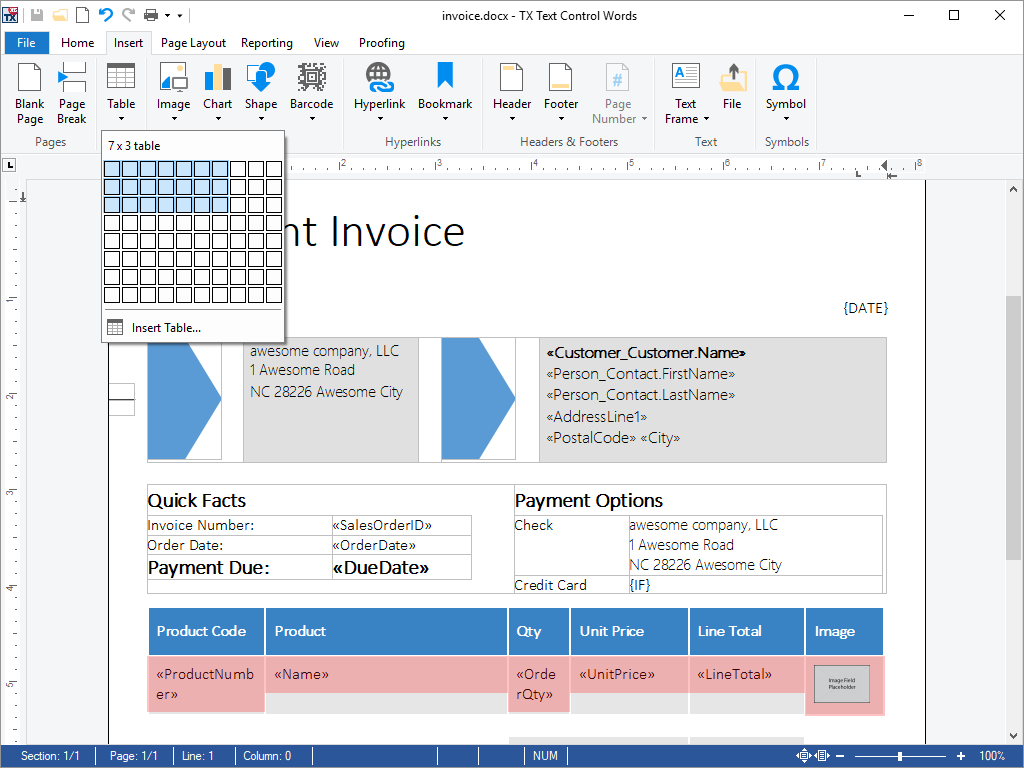Open the Reporting tab
Viewport: 1024px width, 768px height.
(x=267, y=43)
